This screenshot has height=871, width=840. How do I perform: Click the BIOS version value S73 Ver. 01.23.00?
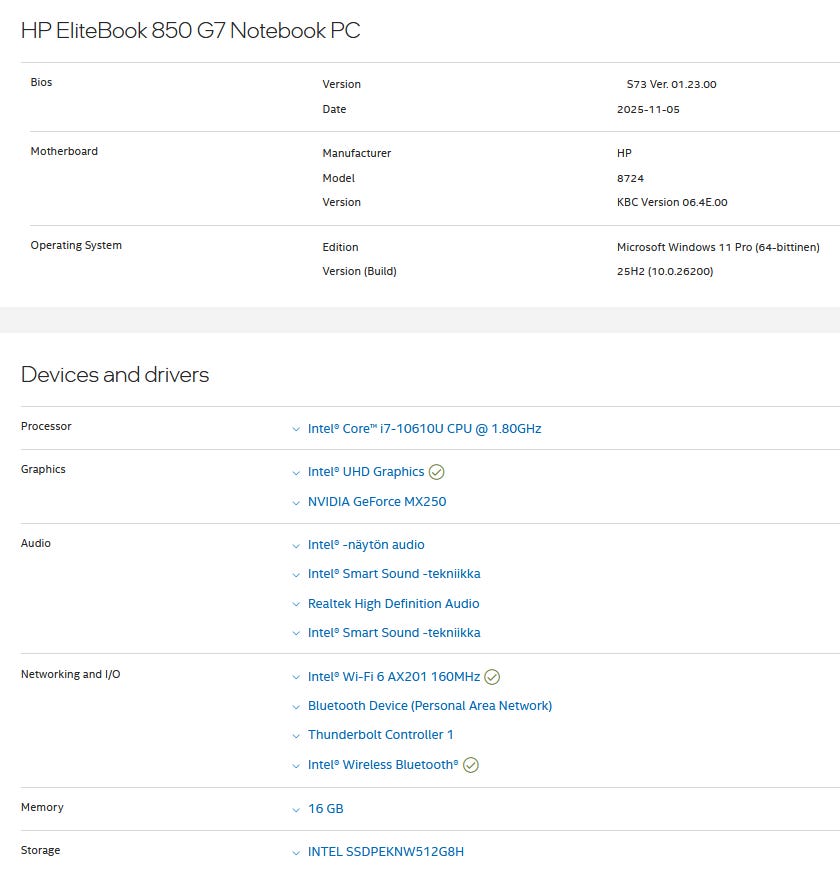(x=671, y=85)
